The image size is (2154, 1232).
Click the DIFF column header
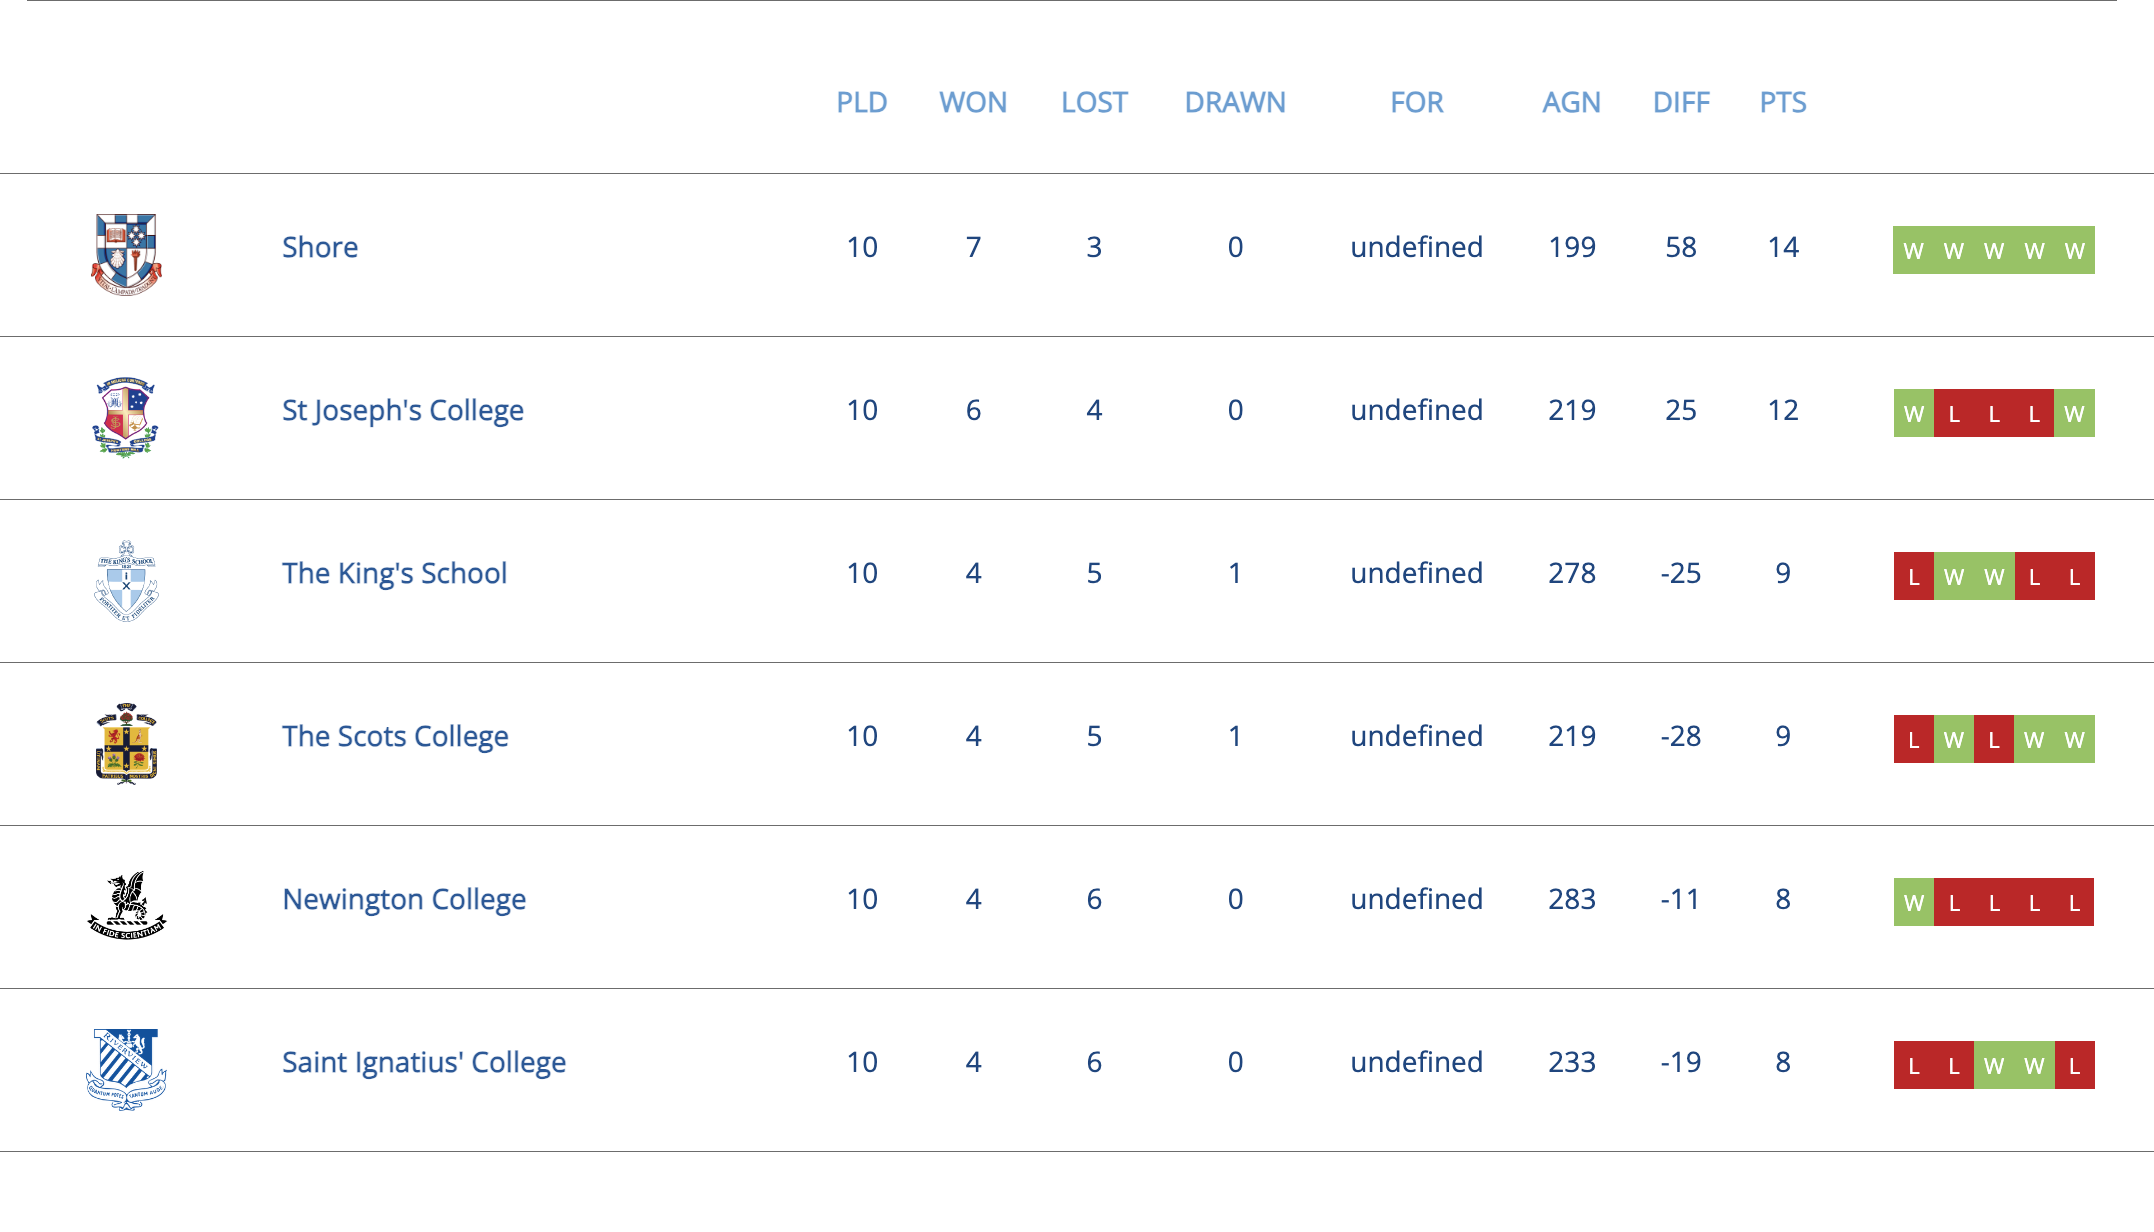click(1681, 102)
